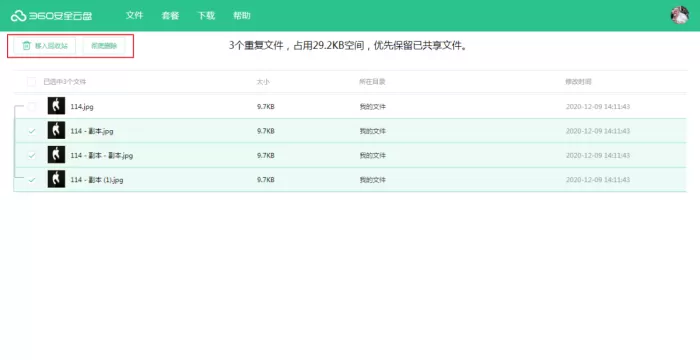Click the 9.7KB size of 114 - 副本 (1).jpg
This screenshot has height=360, width=700.
point(266,180)
